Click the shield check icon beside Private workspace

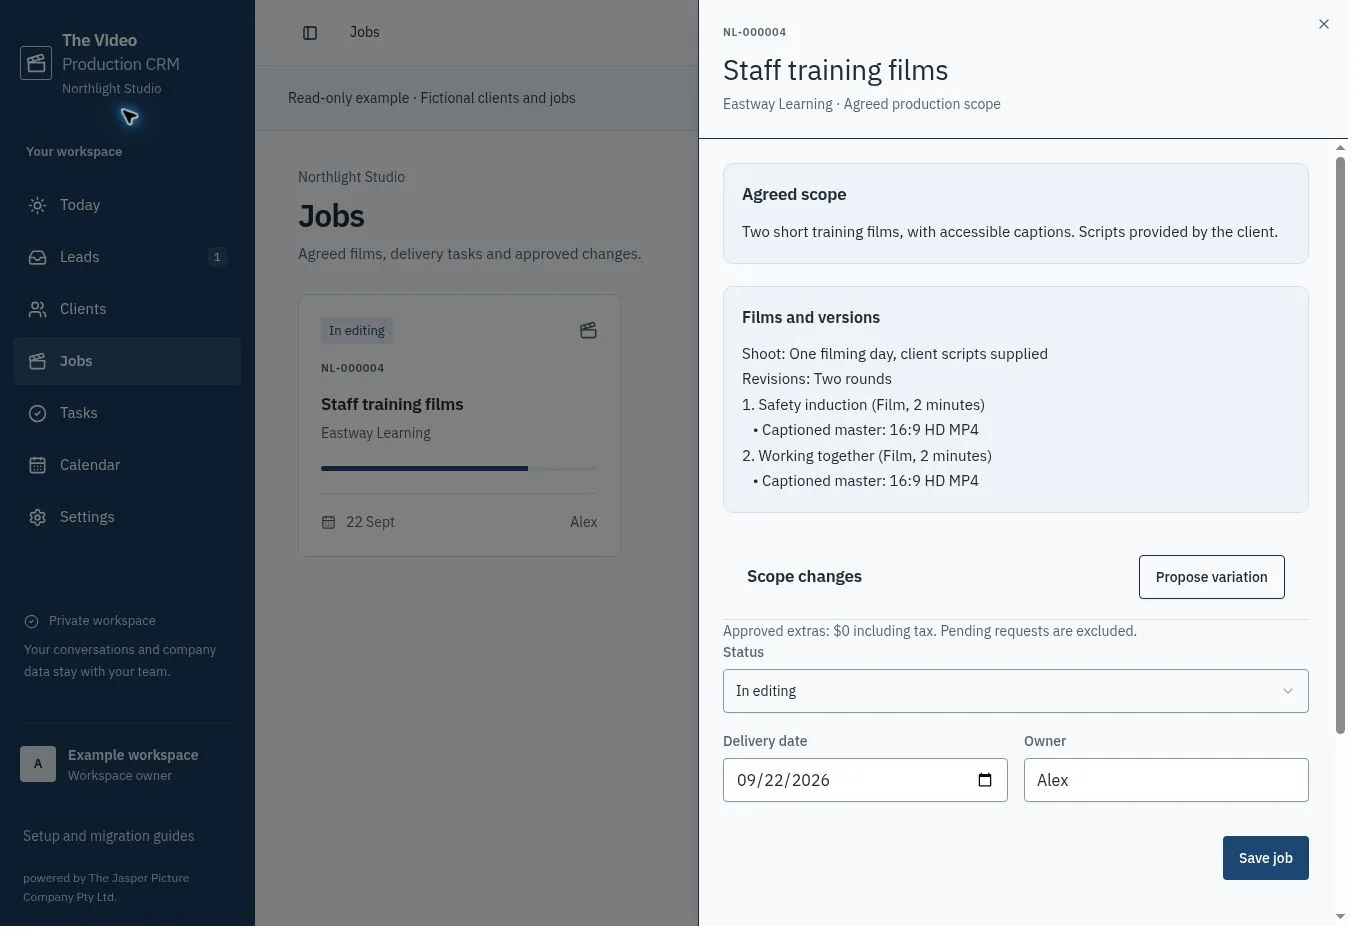[x=31, y=621]
